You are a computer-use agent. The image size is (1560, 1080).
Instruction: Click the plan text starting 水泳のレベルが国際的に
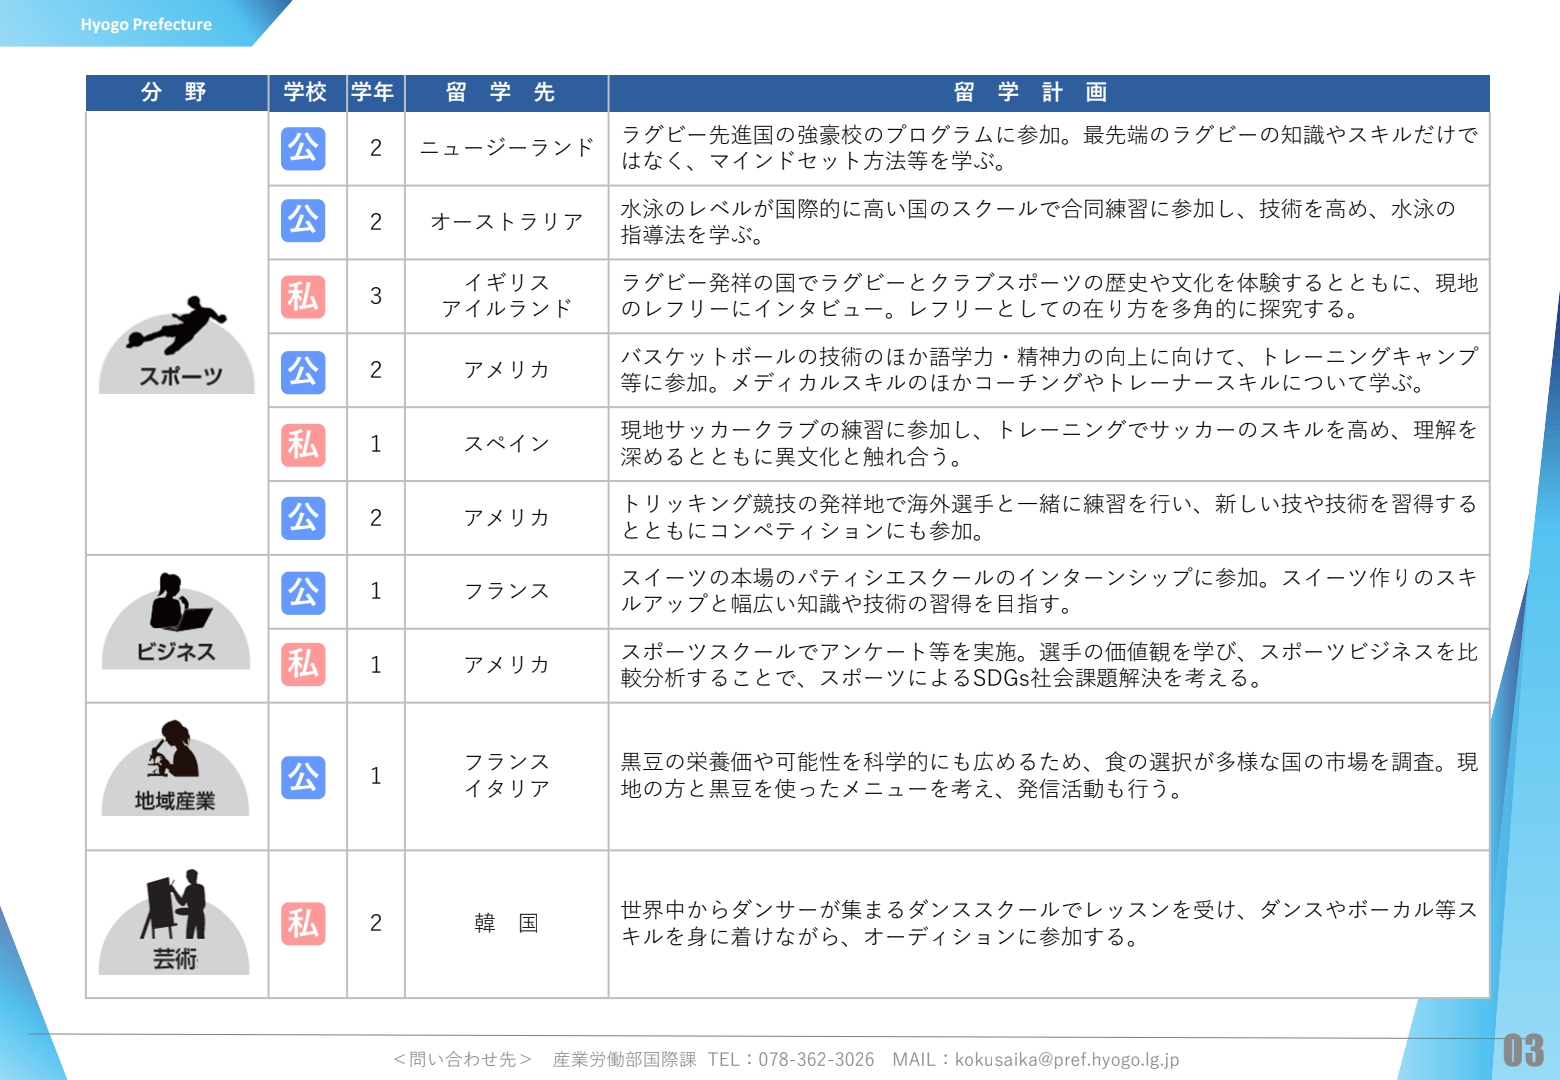point(1038,222)
